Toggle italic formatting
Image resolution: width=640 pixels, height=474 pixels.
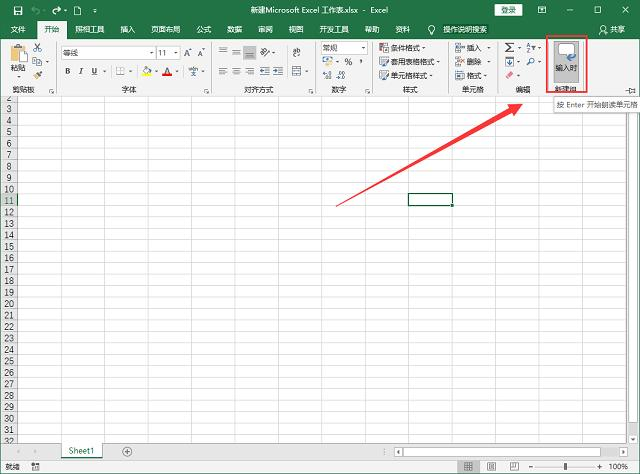click(81, 71)
